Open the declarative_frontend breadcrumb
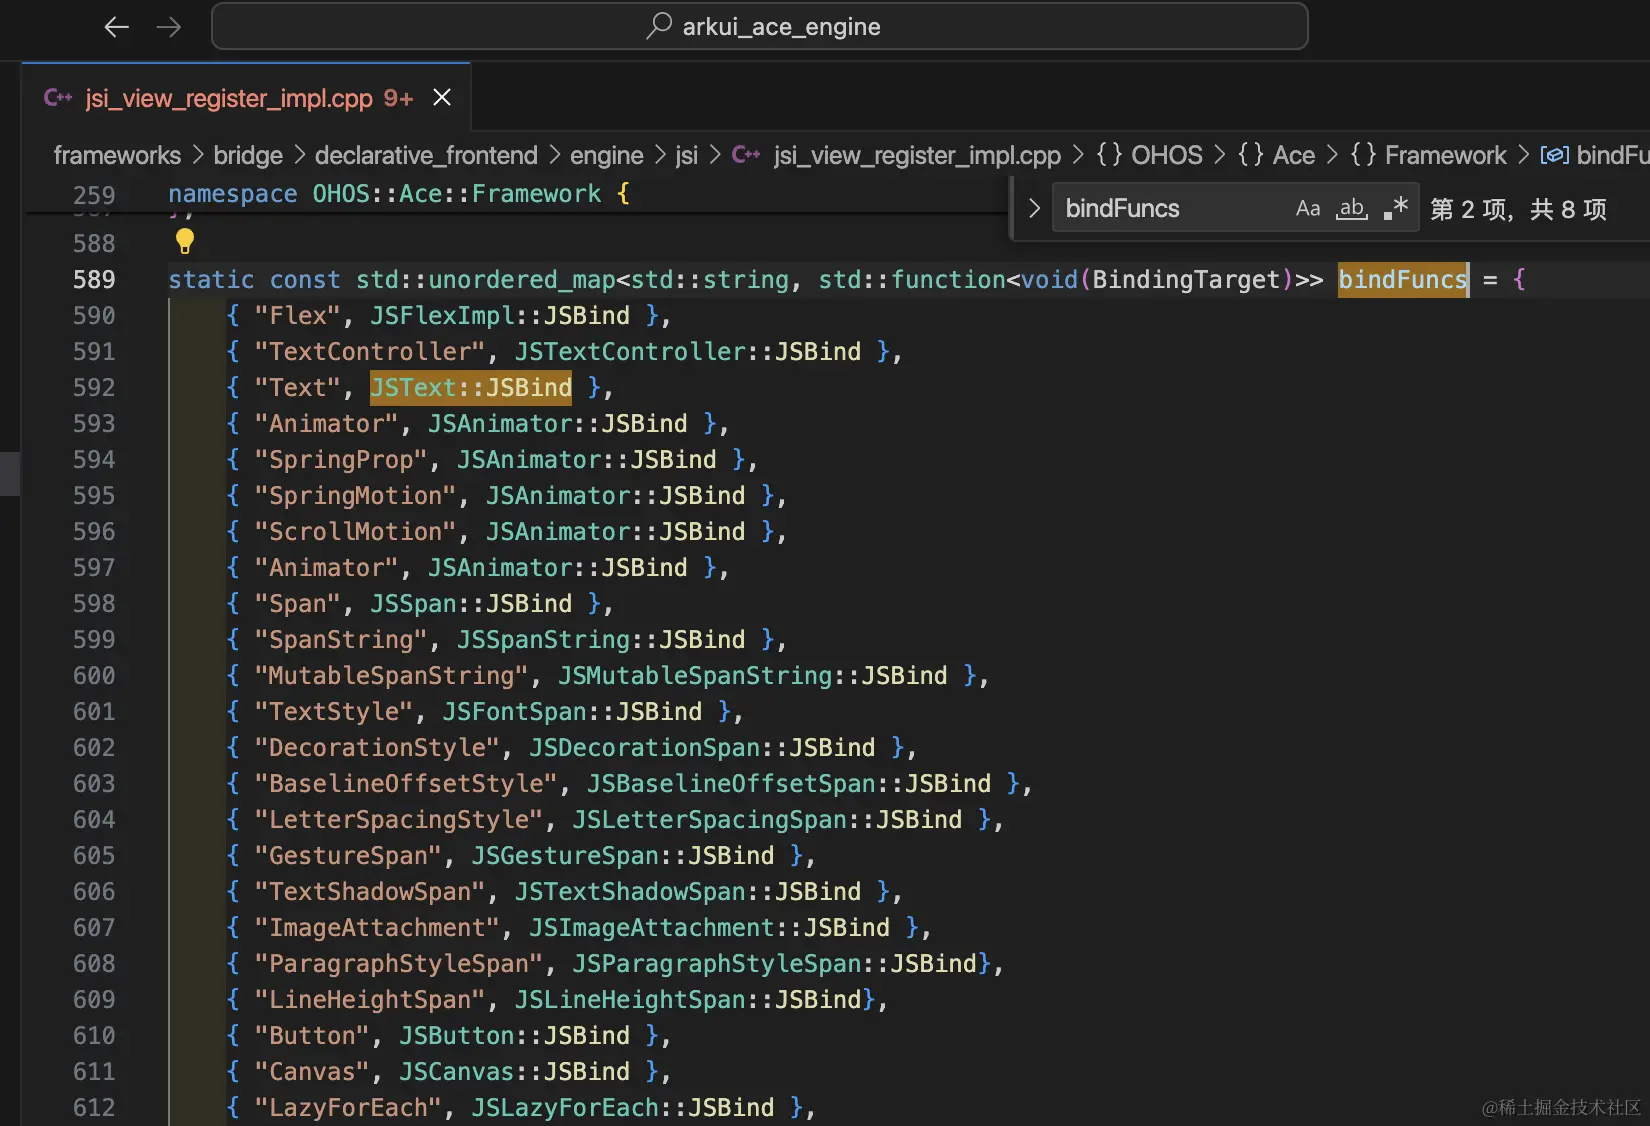Viewport: 1650px width, 1126px height. 426,155
